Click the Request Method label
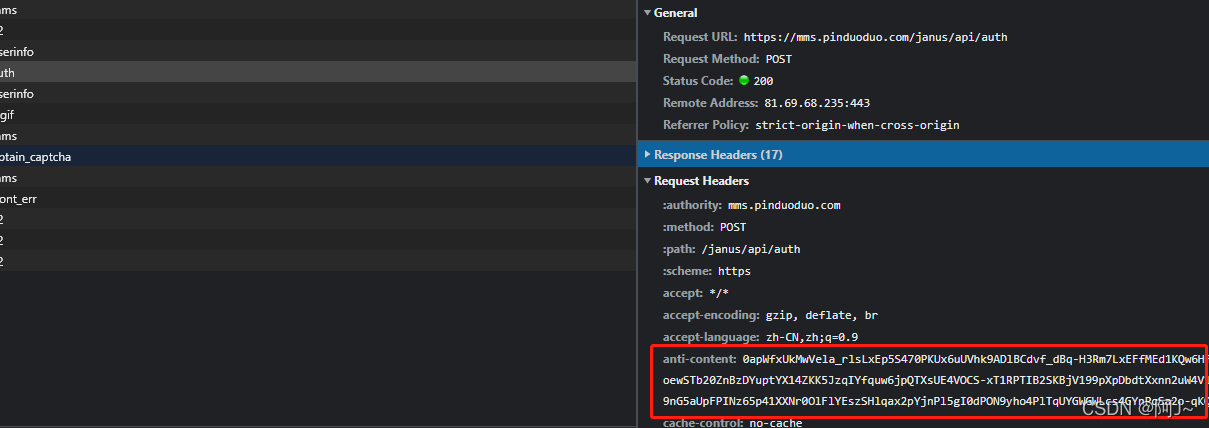 pos(712,59)
